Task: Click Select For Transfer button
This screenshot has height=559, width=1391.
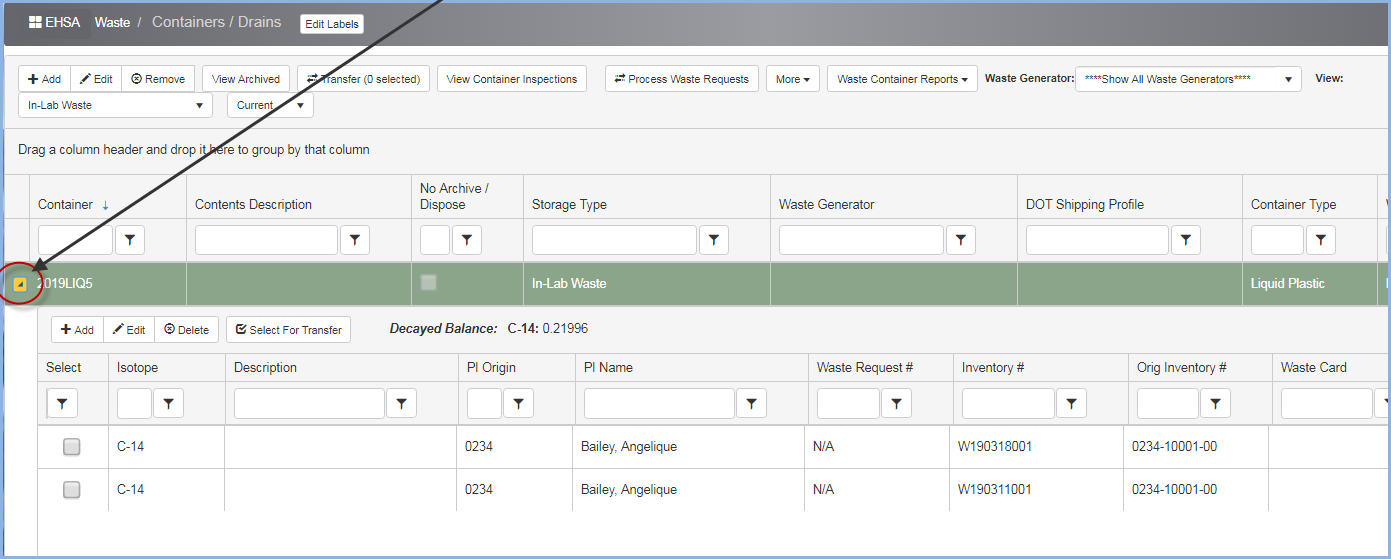Action: coord(288,330)
